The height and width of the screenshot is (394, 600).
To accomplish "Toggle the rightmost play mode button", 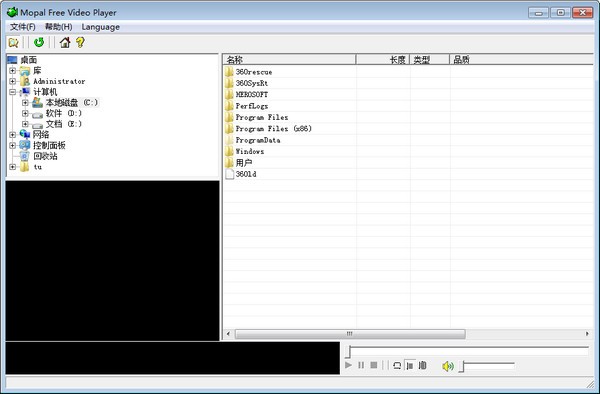I will click(422, 365).
